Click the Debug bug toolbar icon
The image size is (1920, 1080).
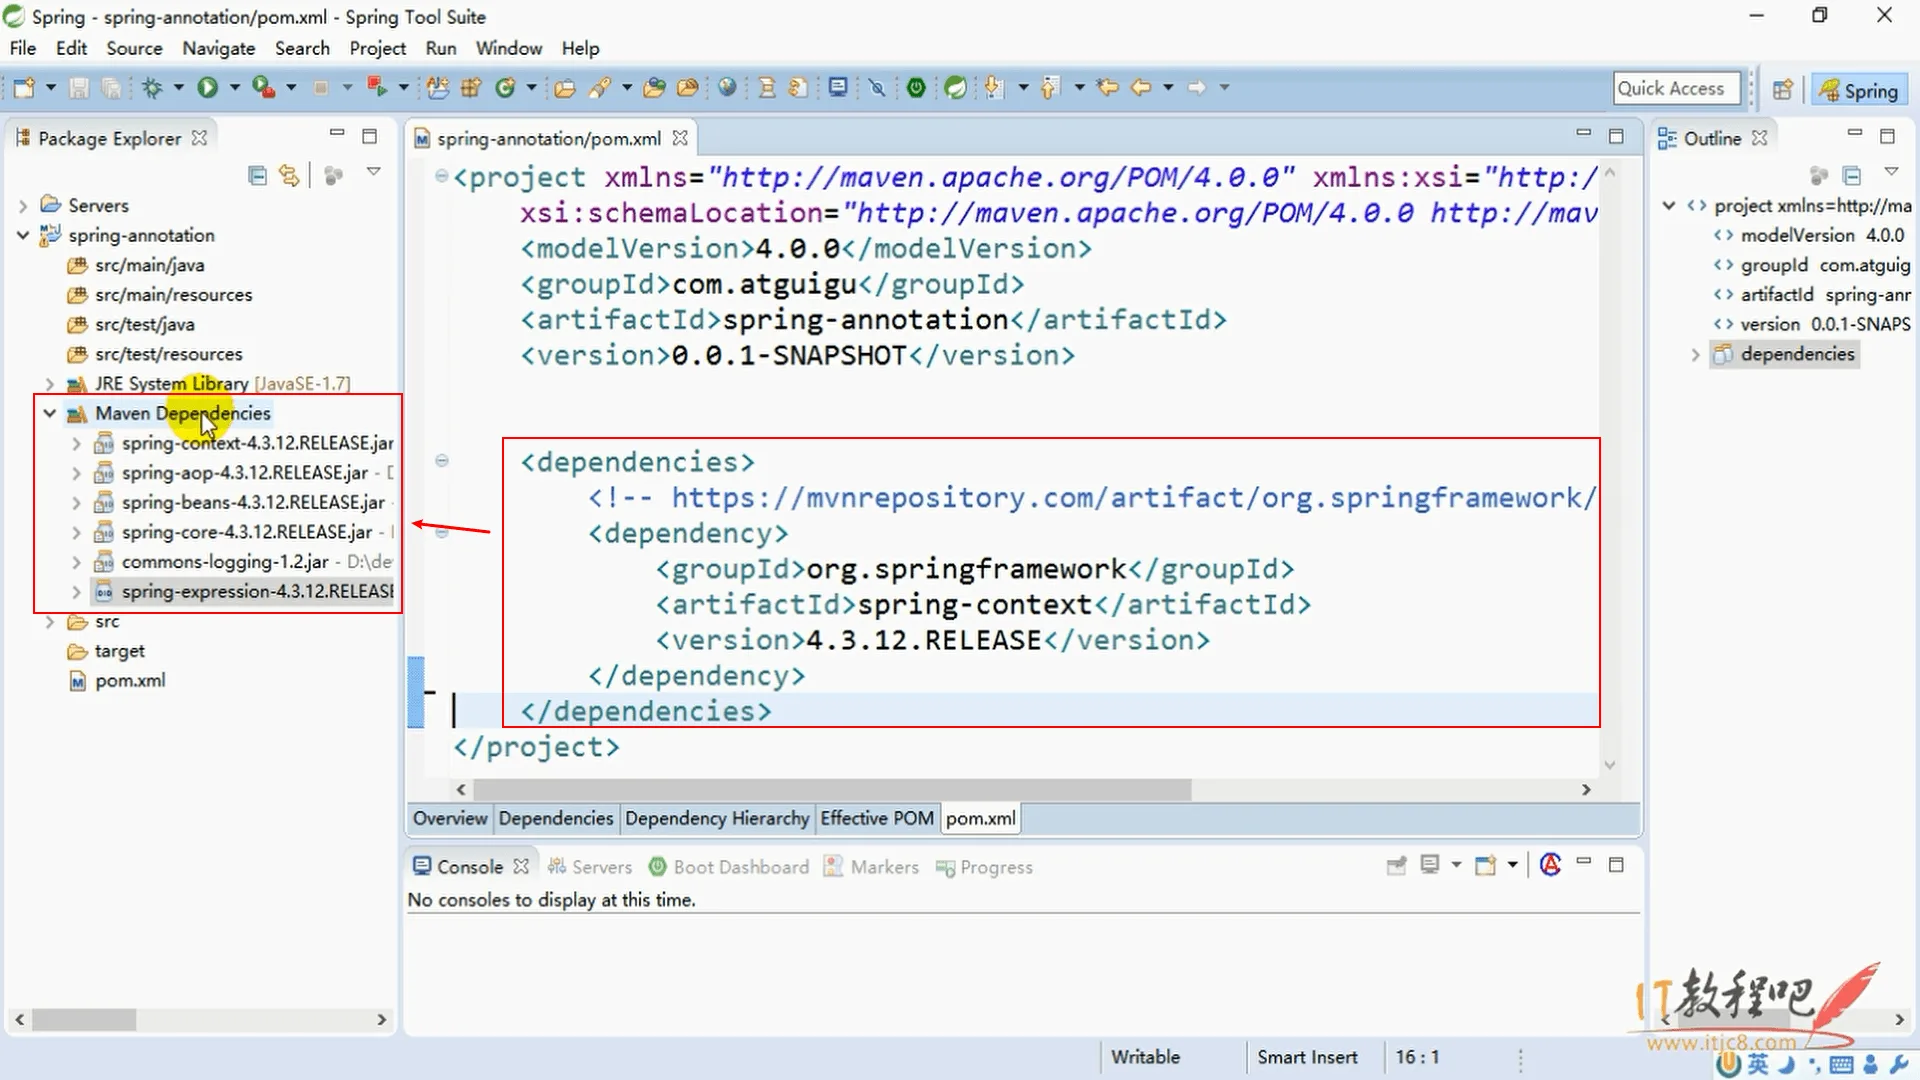[152, 88]
